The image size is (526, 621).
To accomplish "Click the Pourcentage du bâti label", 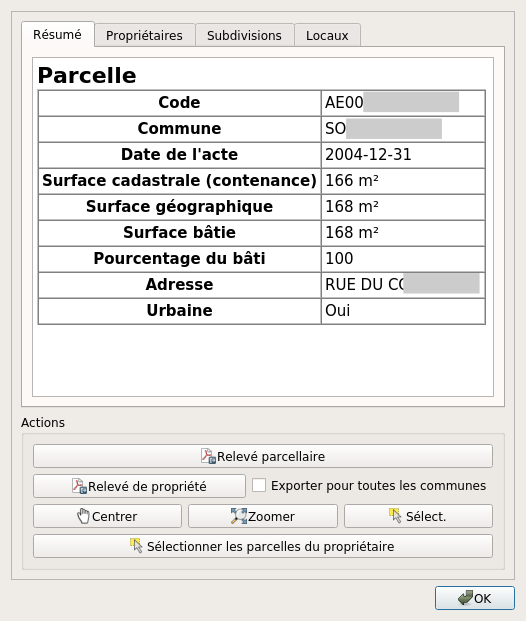I will coord(179,259).
